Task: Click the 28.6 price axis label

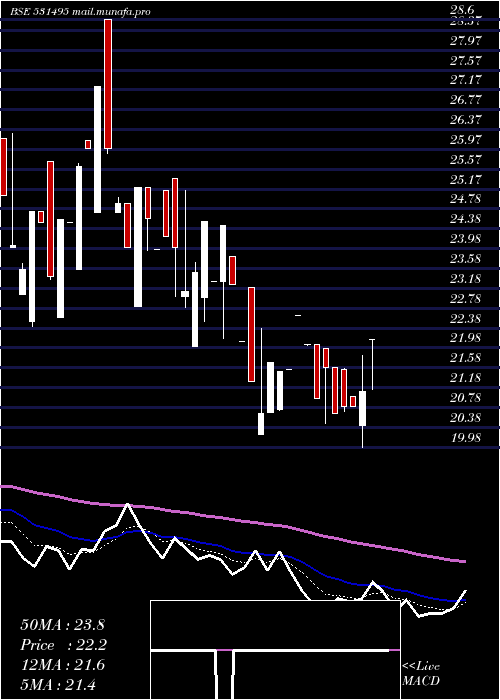Action: [462, 9]
